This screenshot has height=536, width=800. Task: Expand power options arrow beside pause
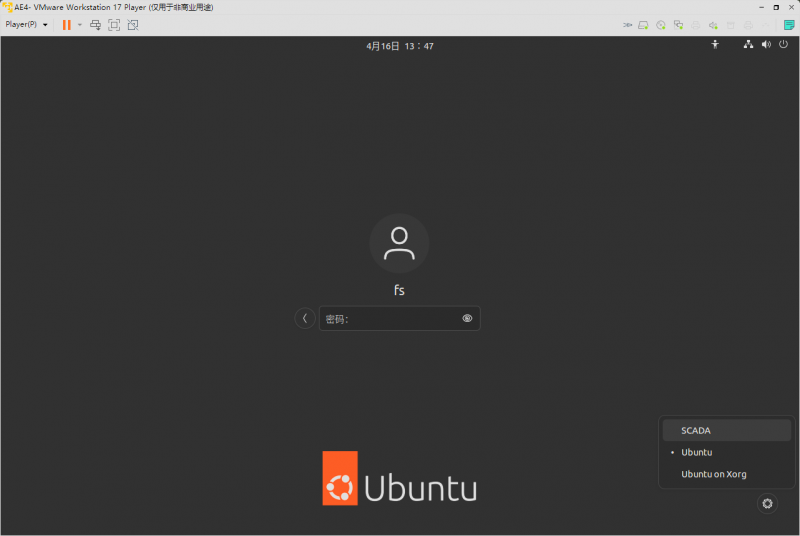pyautogui.click(x=79, y=24)
